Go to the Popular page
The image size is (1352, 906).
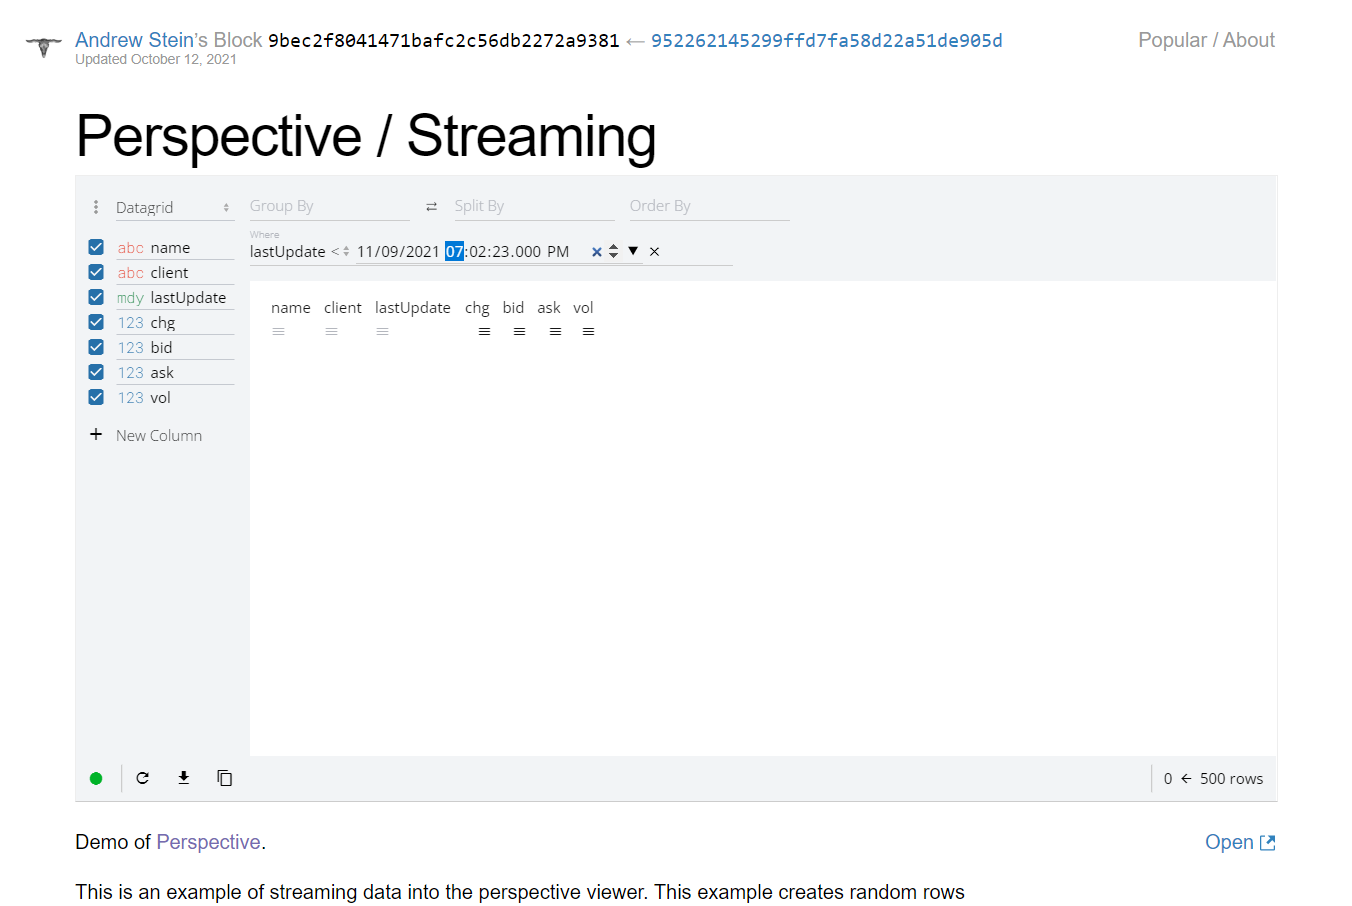(x=1172, y=40)
